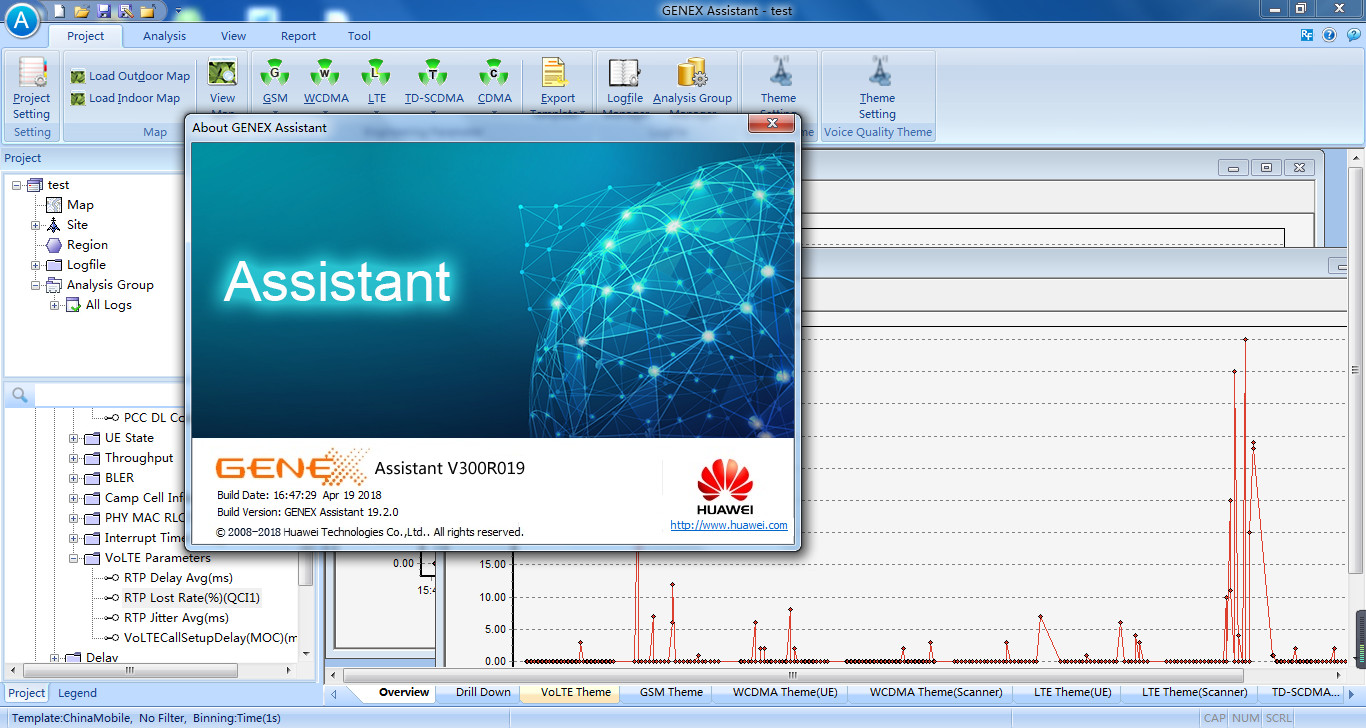Click Load Indoor Map
The height and width of the screenshot is (728, 1366).
[x=130, y=97]
